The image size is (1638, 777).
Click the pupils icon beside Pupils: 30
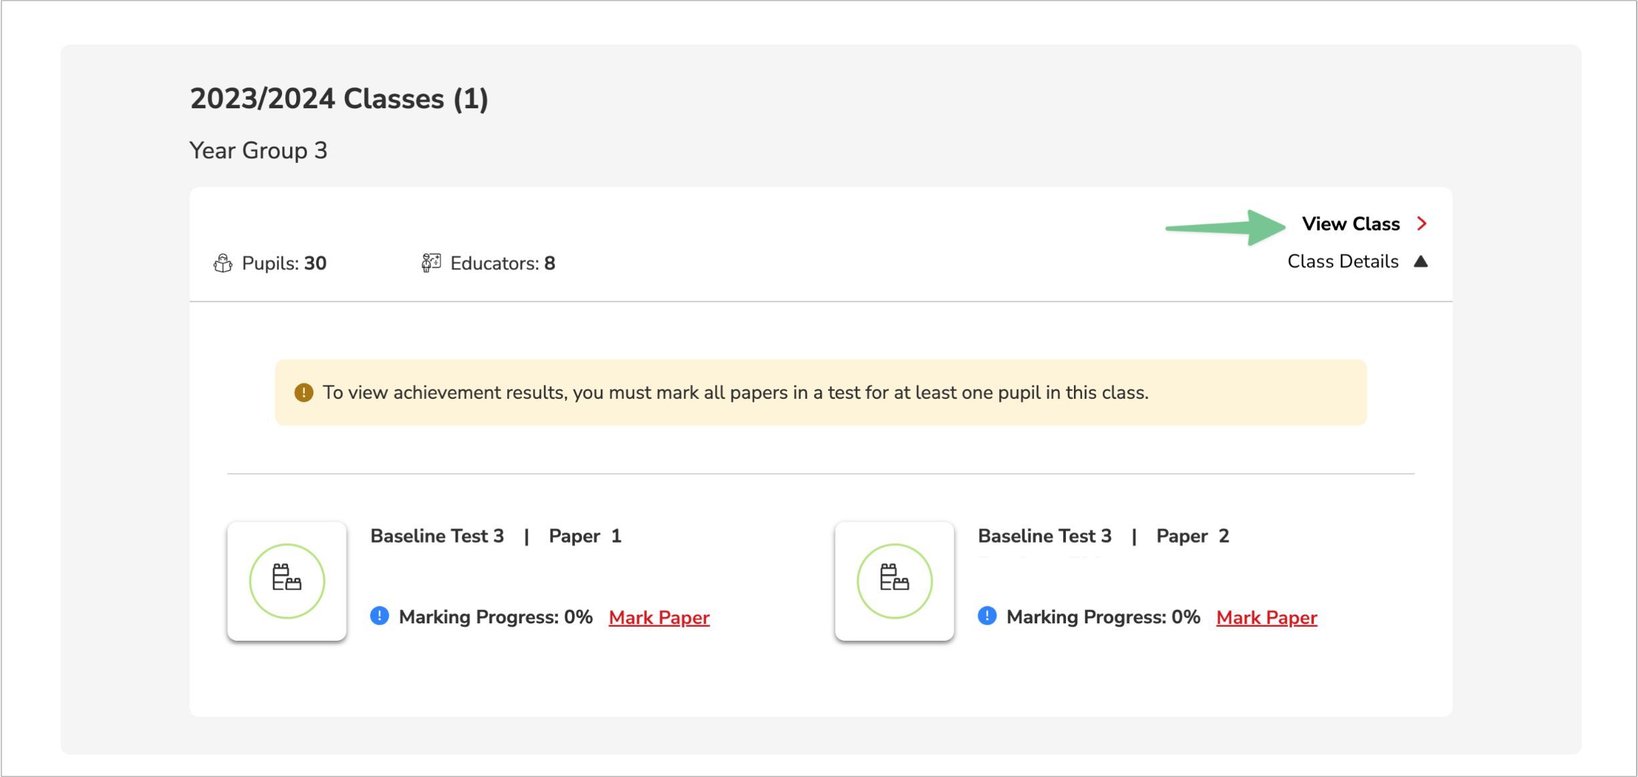pyautogui.click(x=222, y=263)
